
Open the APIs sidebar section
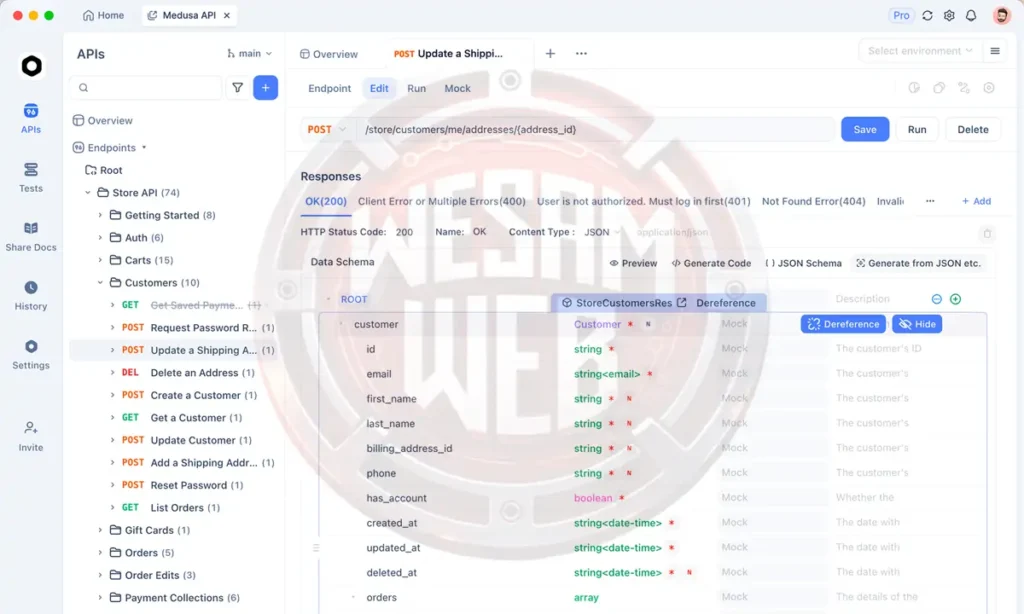[x=31, y=118]
